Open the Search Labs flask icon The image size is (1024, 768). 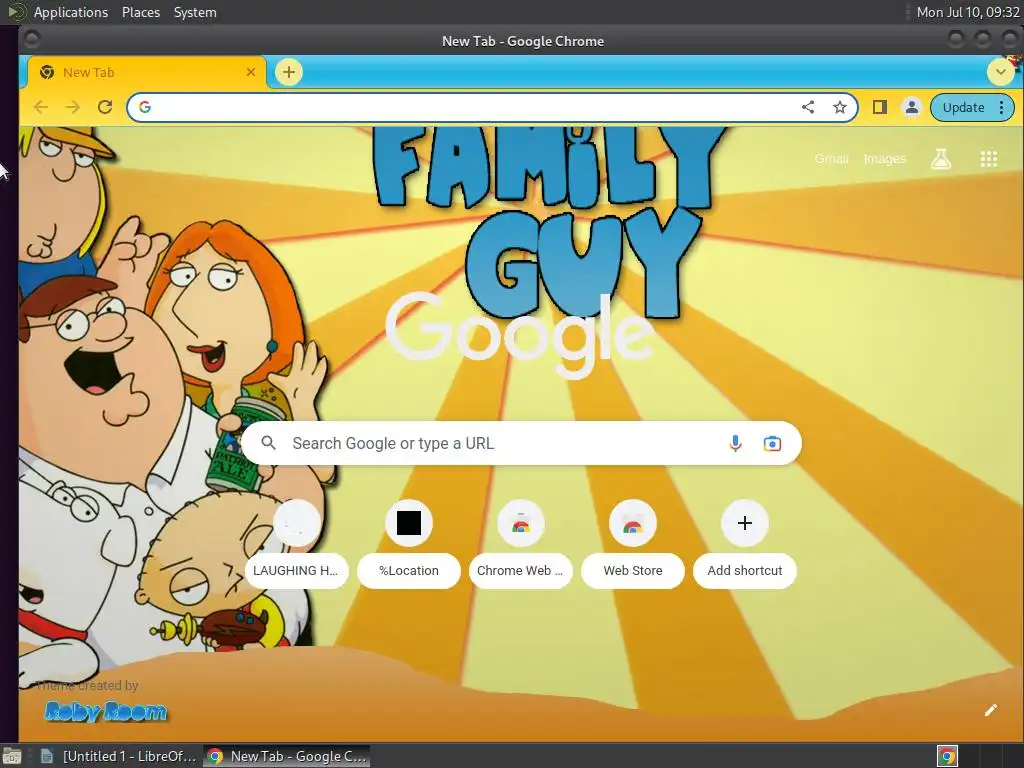click(940, 159)
